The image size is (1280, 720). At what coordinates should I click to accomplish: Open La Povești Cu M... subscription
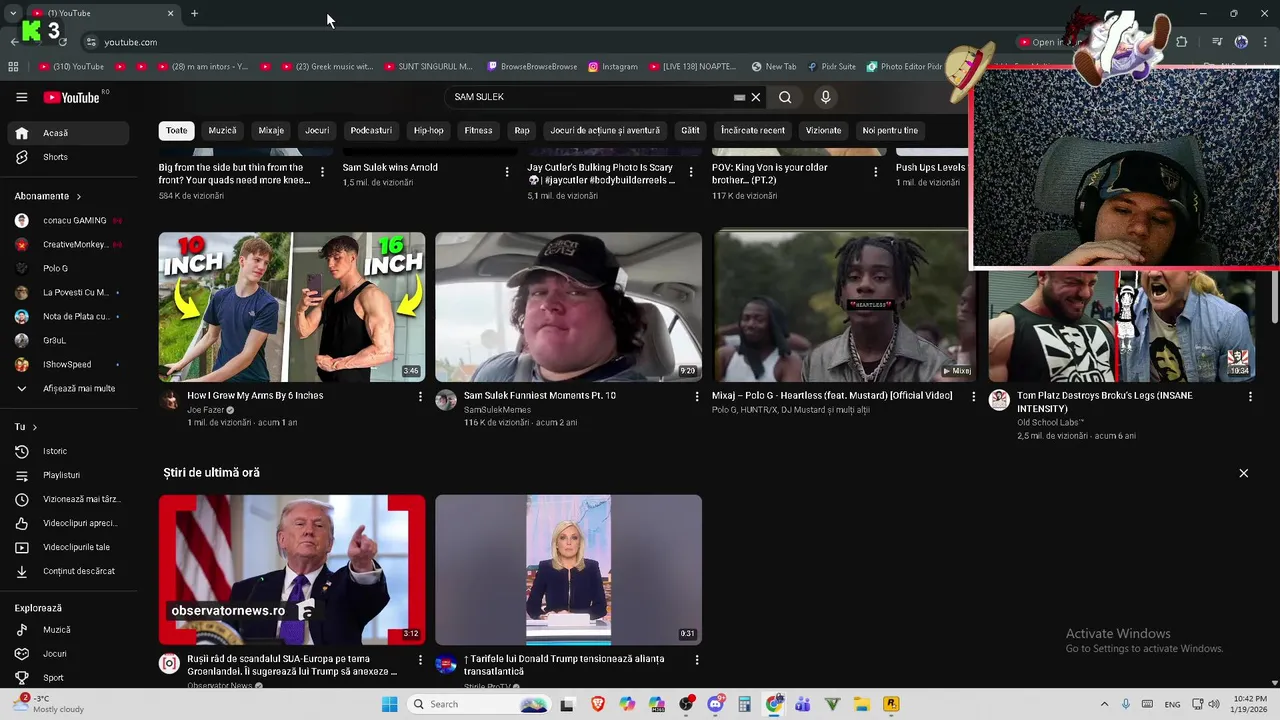(x=66, y=292)
